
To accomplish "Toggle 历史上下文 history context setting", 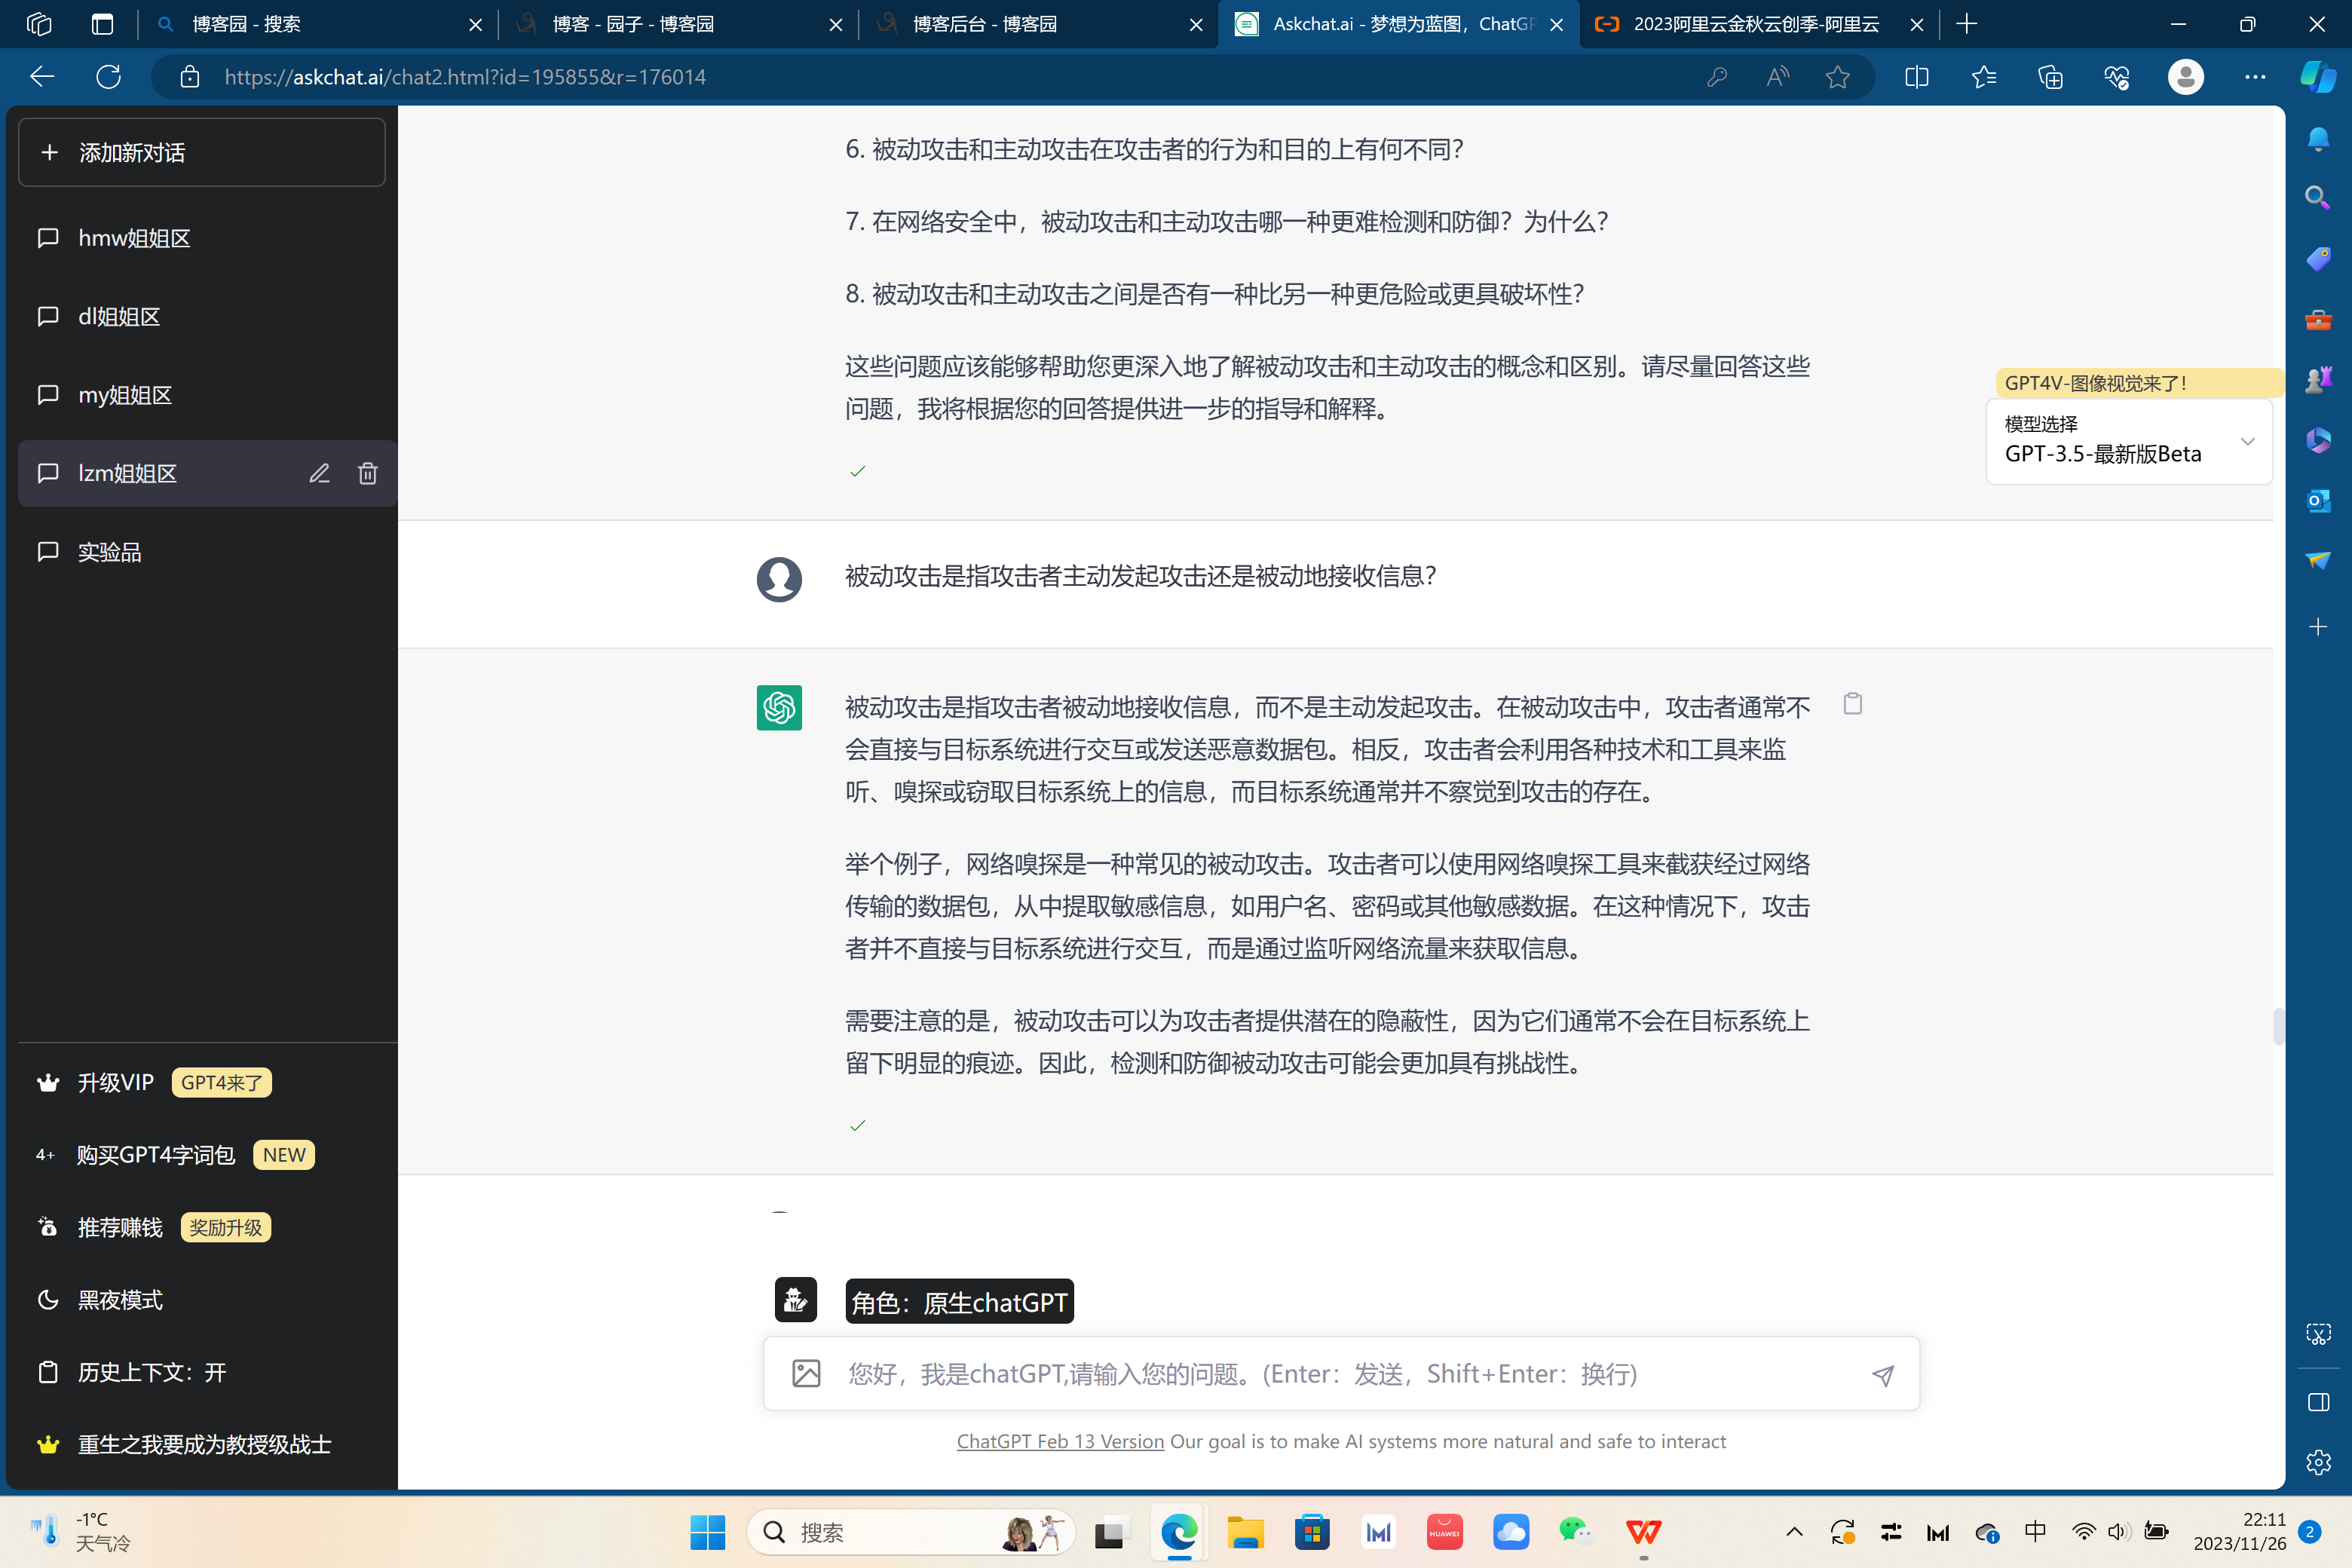I will click(x=152, y=1373).
